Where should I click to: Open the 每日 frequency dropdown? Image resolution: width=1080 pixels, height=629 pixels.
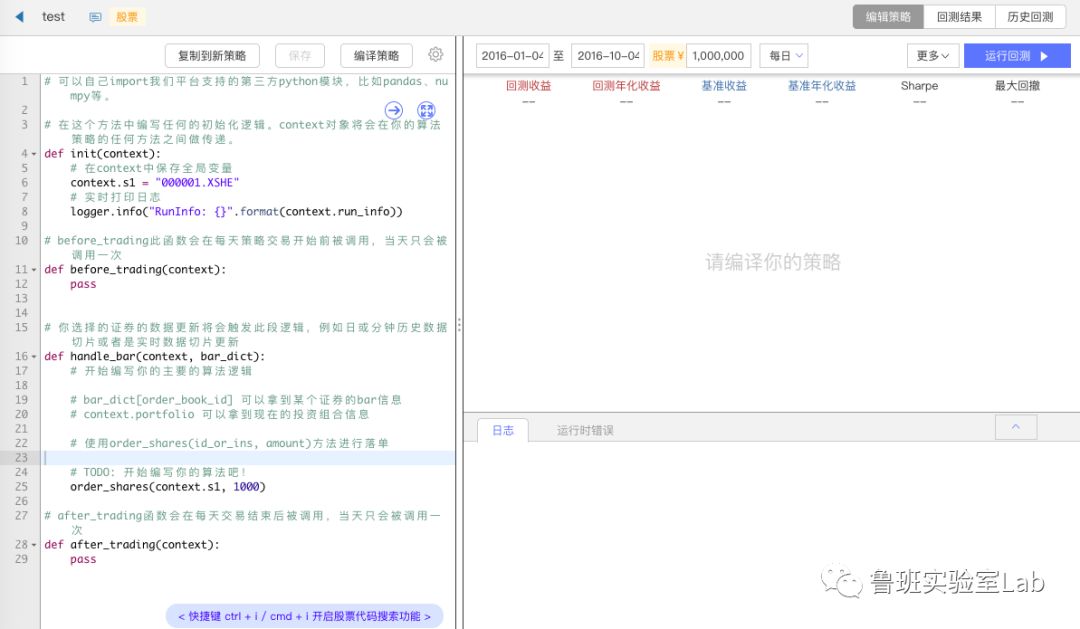coord(784,56)
